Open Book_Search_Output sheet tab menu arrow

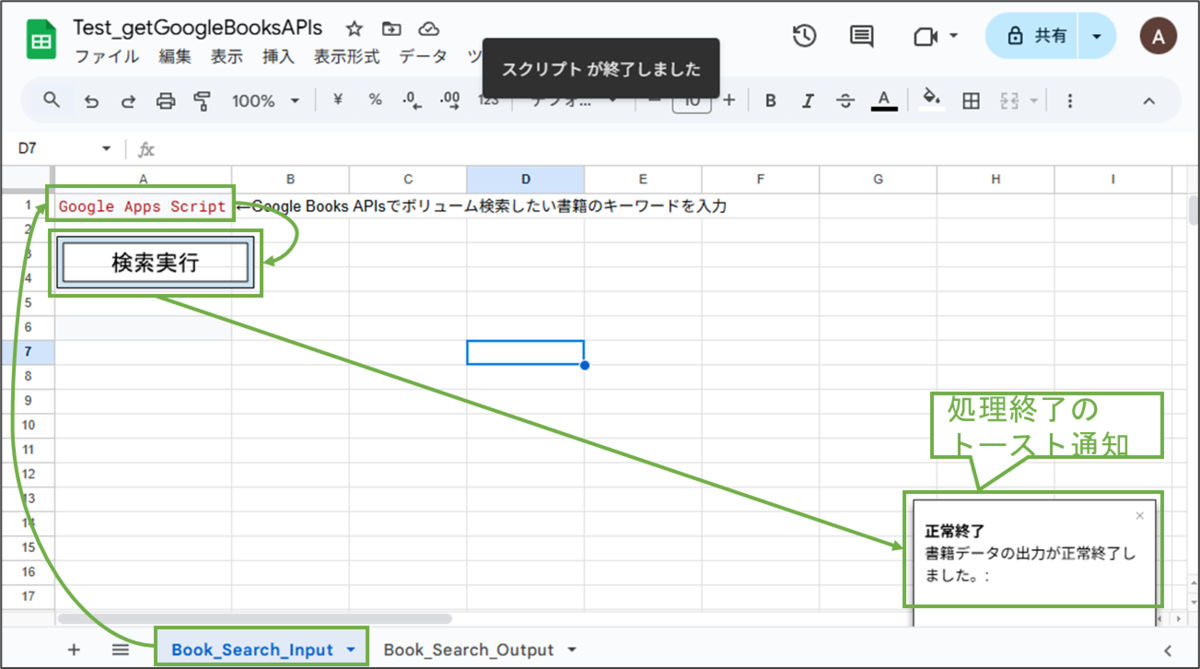coord(571,650)
